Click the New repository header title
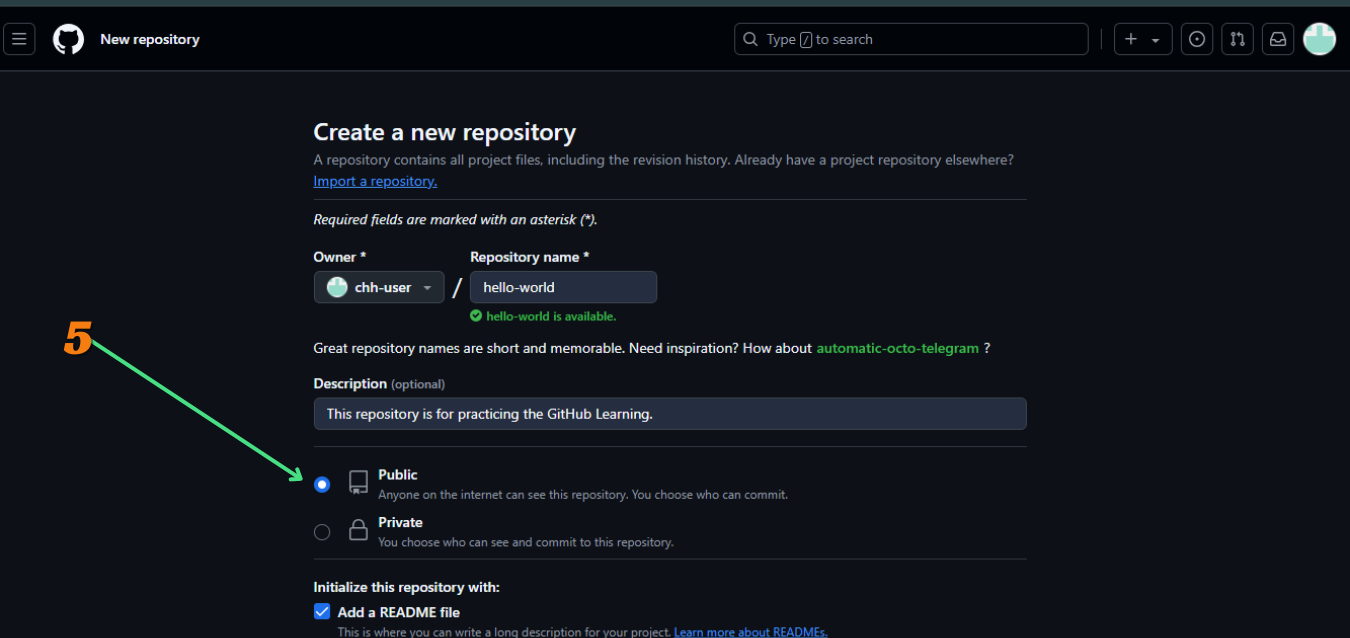Image resolution: width=1350 pixels, height=638 pixels. click(150, 39)
